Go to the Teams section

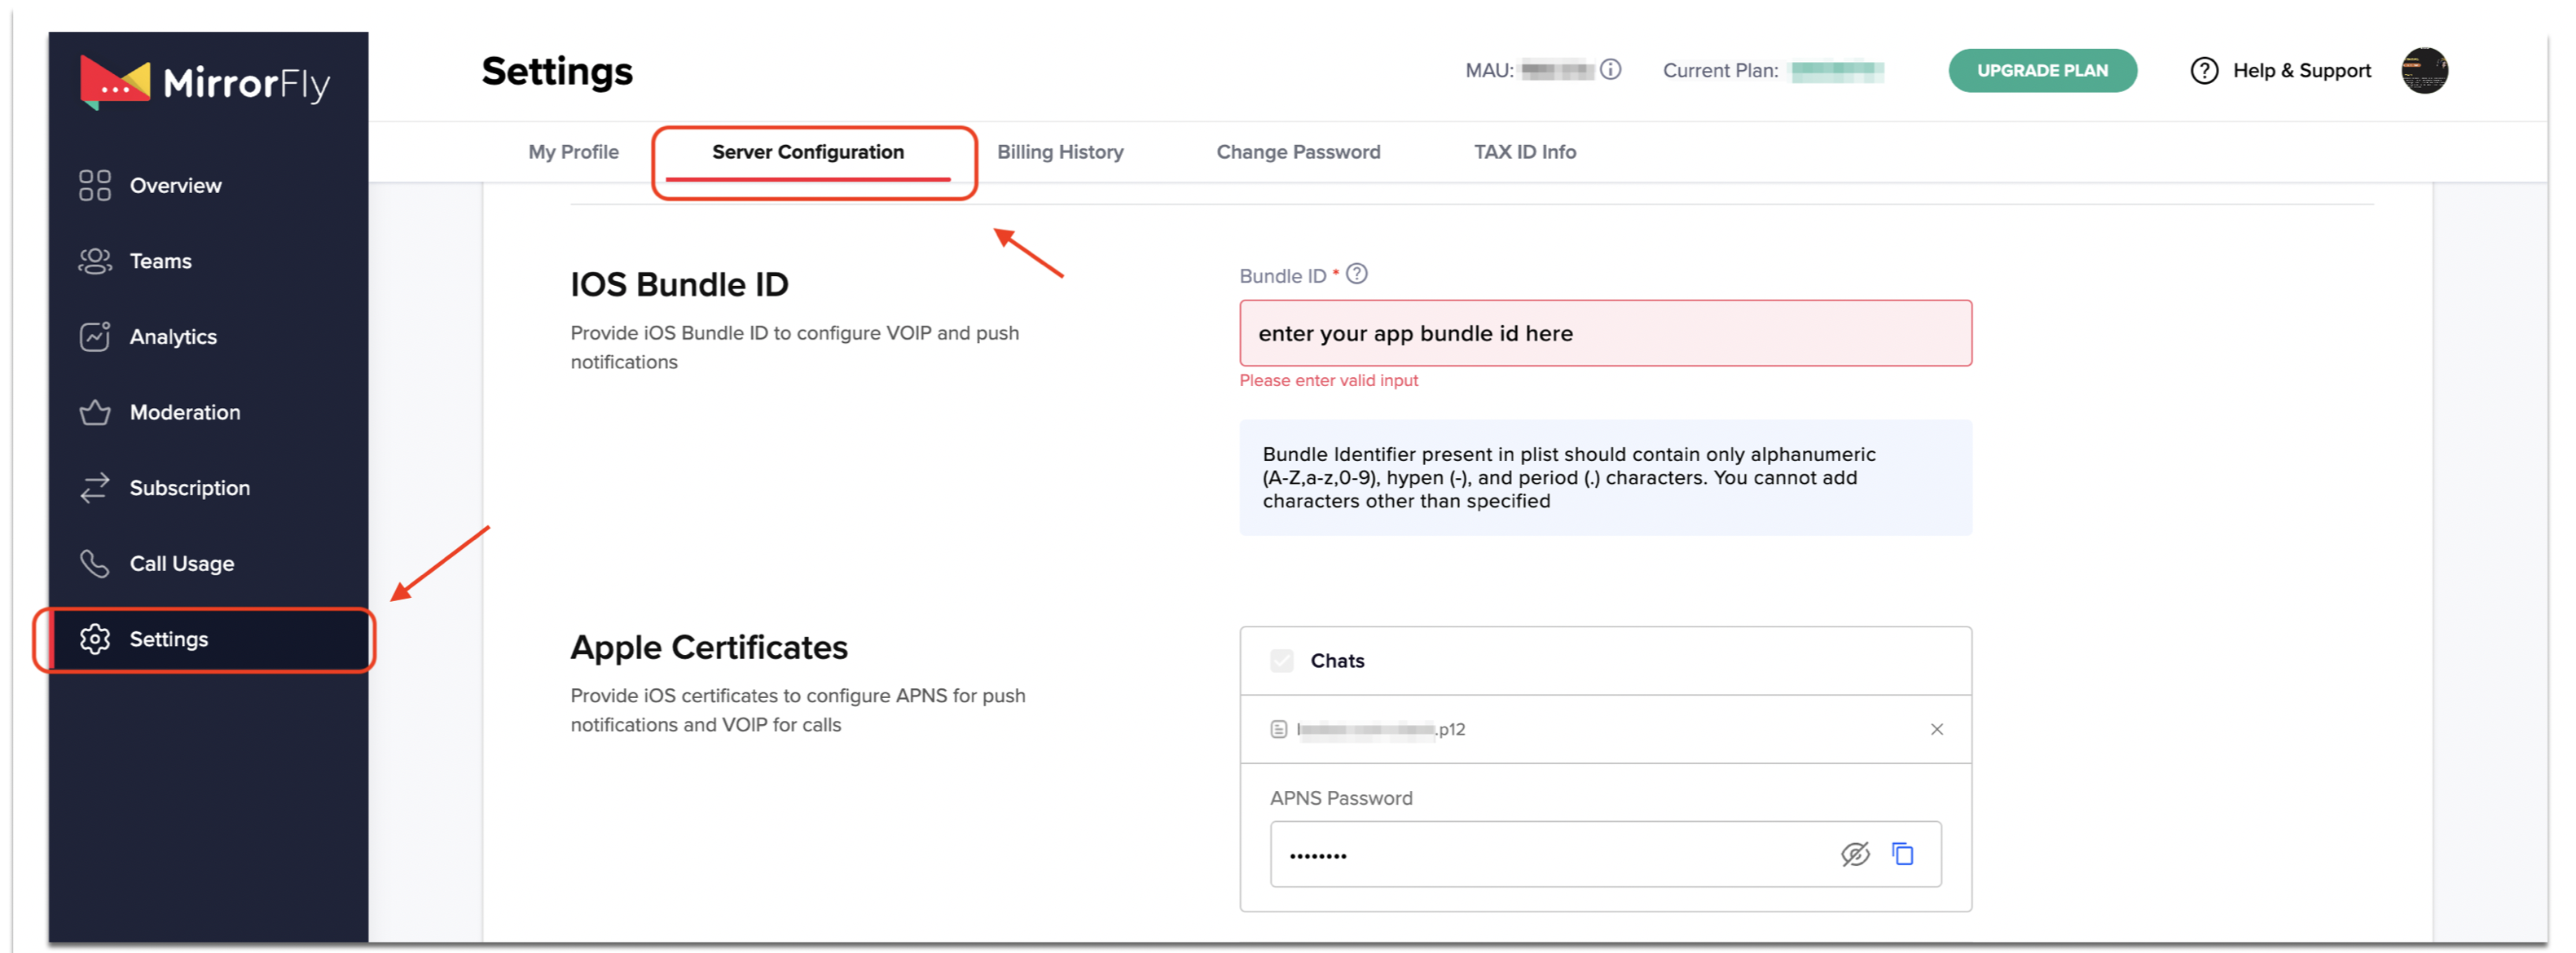point(160,261)
